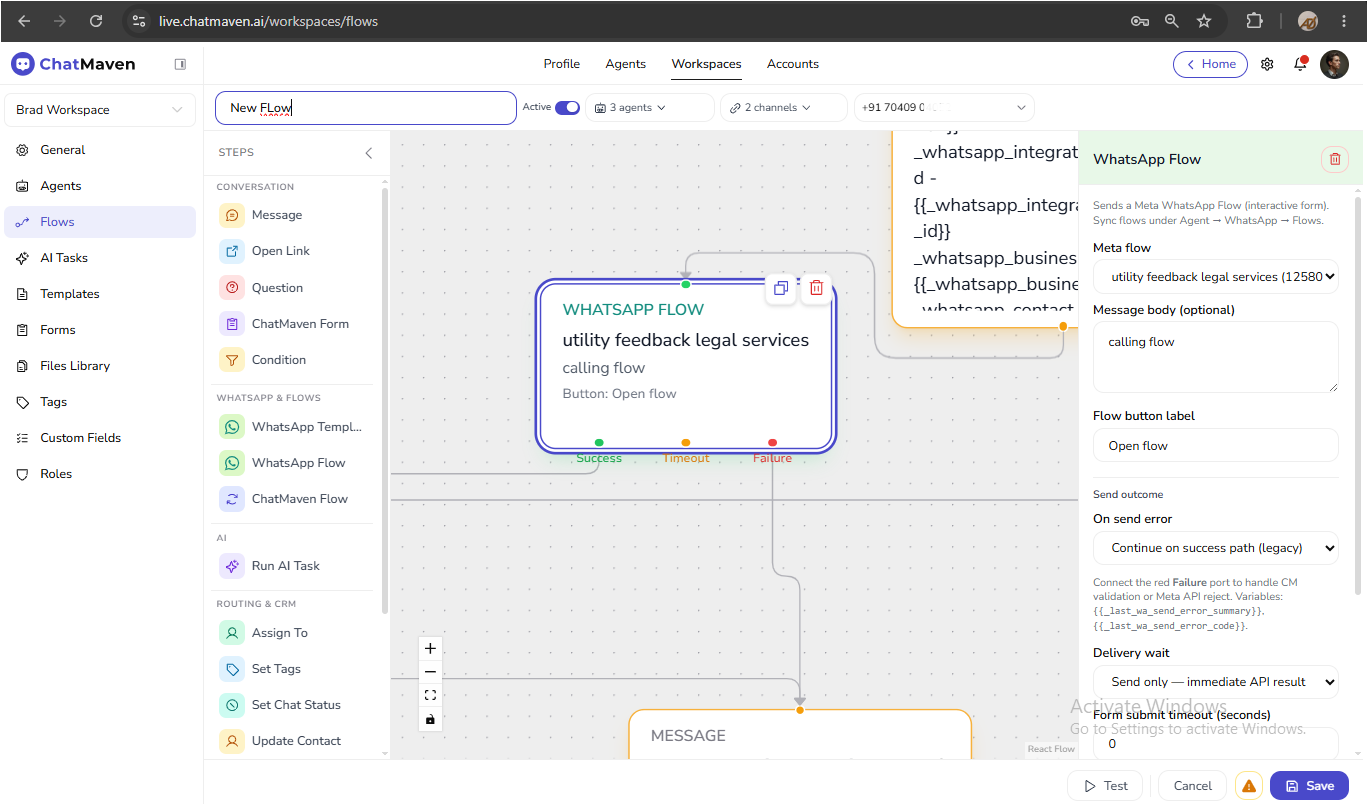1367x811 pixels.
Task: Open Roles in the sidebar
Action: click(100, 474)
